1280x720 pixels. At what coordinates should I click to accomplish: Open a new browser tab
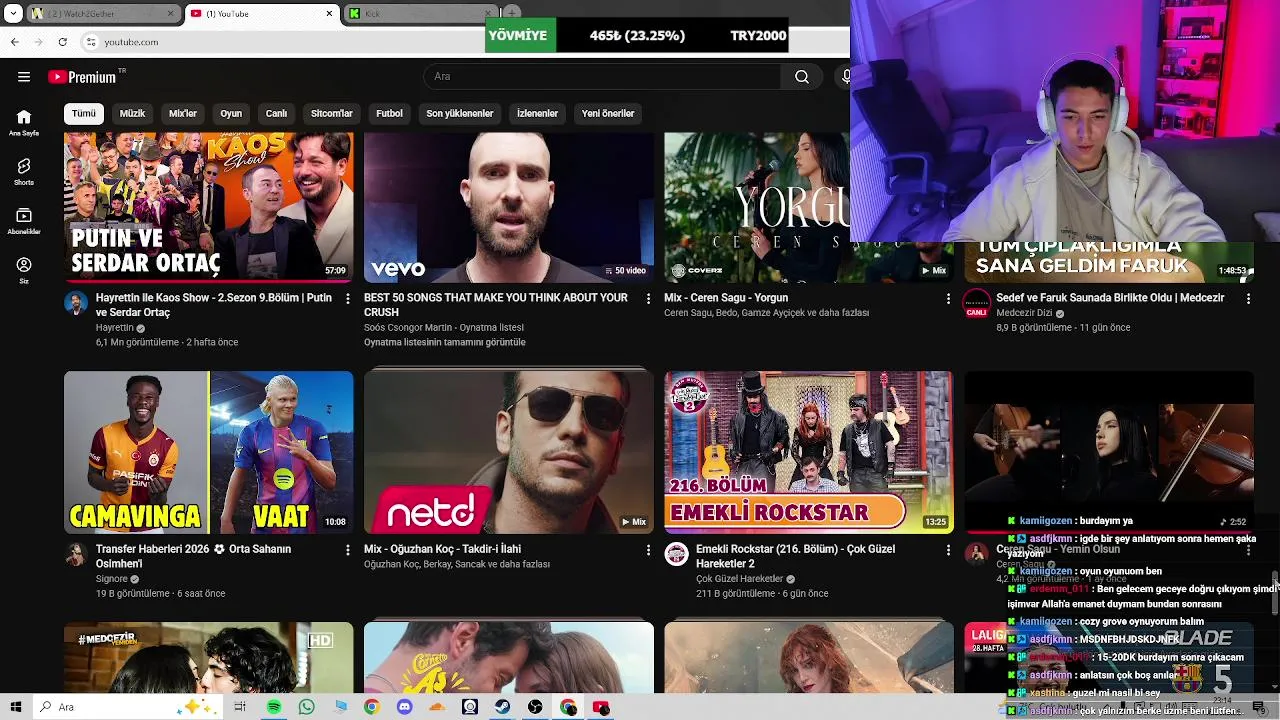pyautogui.click(x=512, y=14)
